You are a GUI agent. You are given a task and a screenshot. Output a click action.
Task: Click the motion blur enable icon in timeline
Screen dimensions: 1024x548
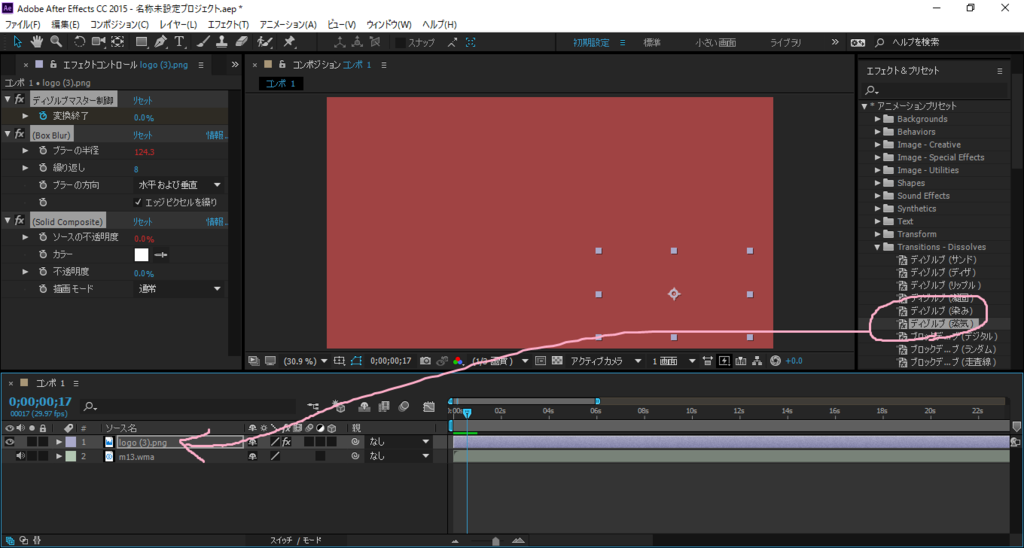tap(404, 407)
